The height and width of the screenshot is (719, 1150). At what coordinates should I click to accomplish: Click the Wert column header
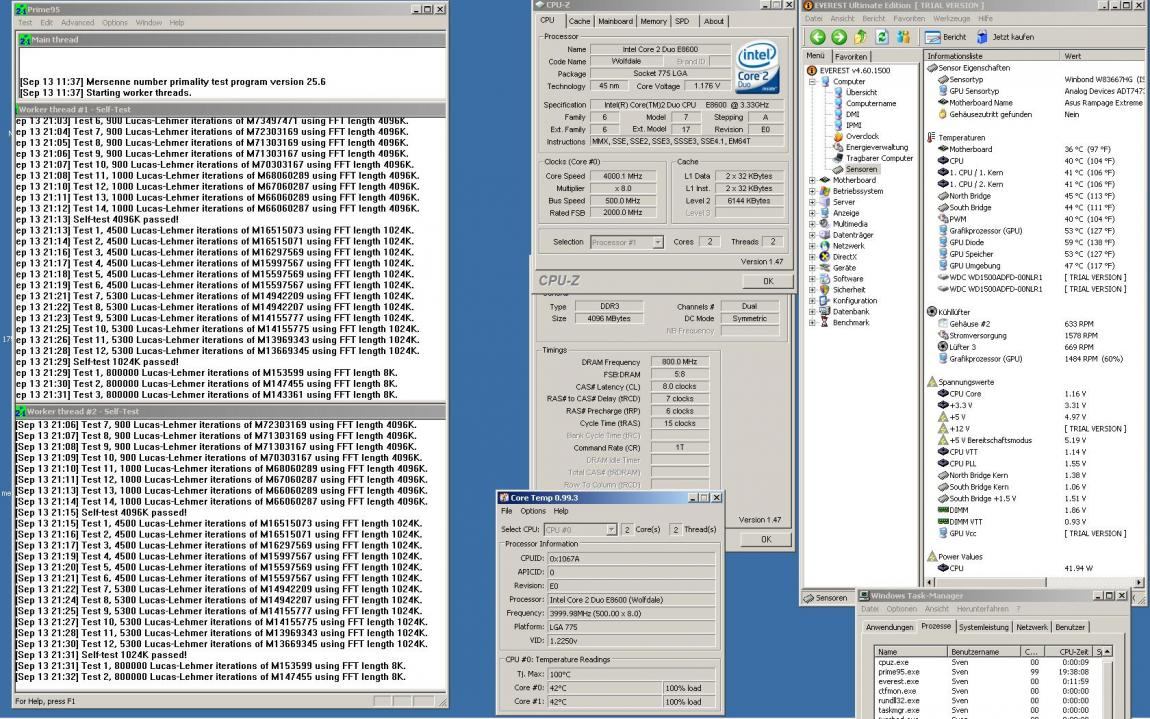1102,56
